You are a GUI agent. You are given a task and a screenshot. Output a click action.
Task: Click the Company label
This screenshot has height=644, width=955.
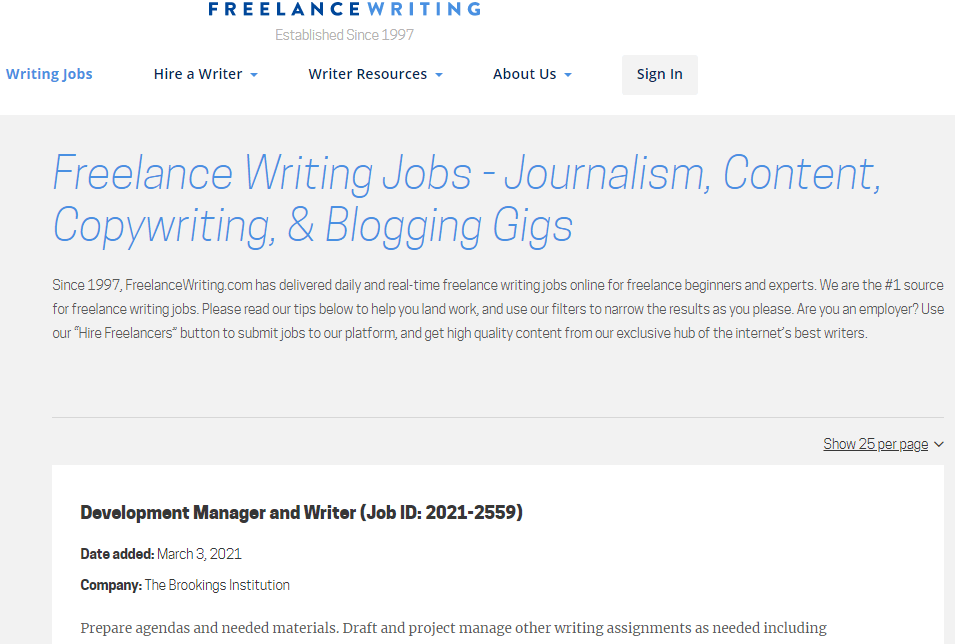pos(111,585)
